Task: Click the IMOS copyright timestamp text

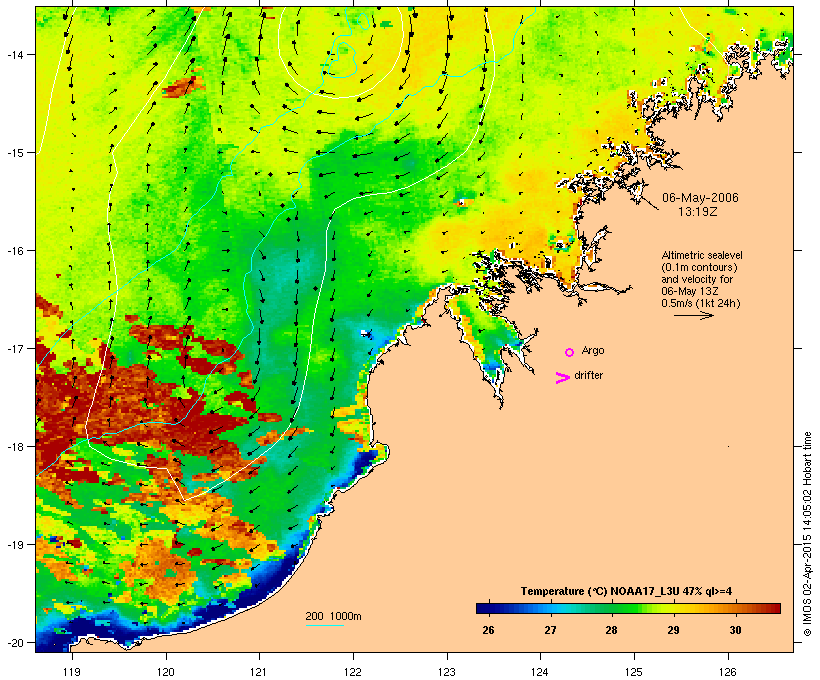Action: pos(807,534)
